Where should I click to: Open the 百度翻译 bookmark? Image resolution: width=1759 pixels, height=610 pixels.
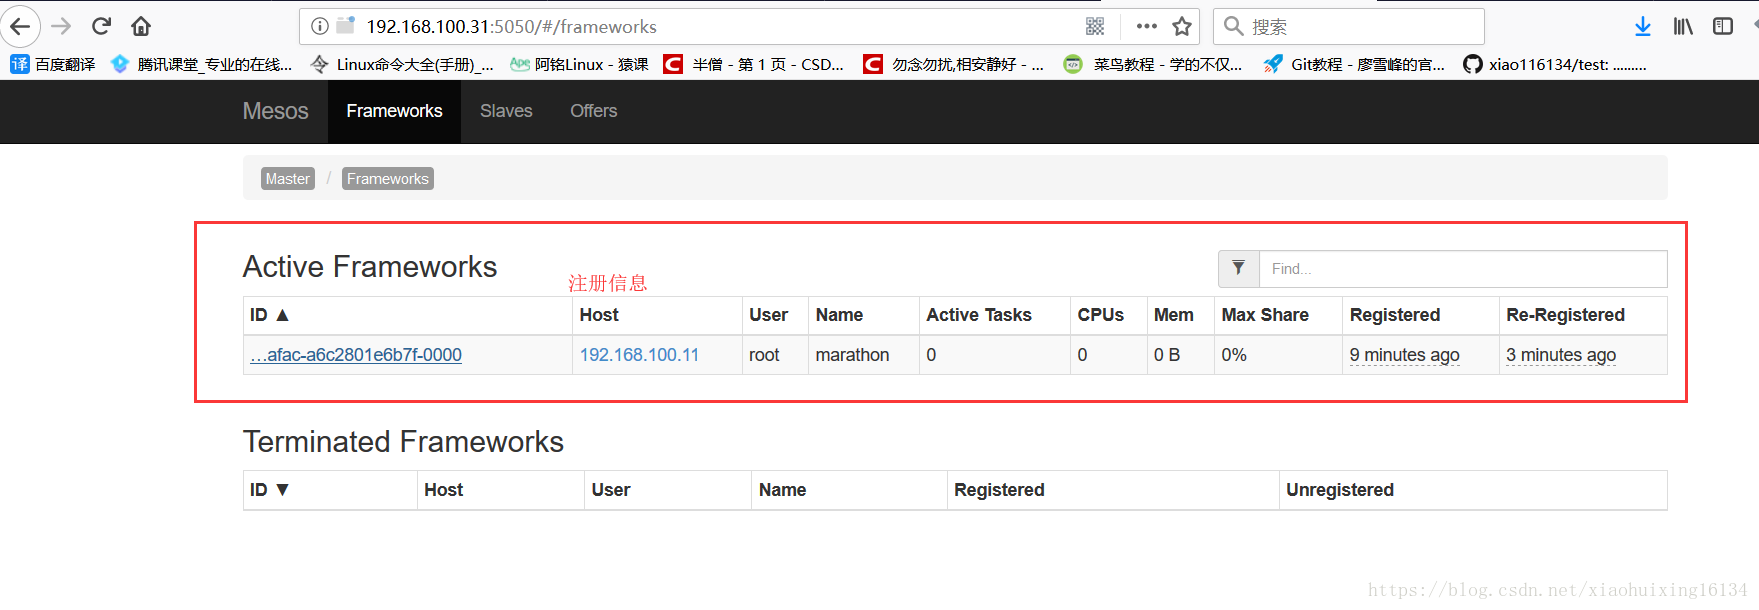pyautogui.click(x=53, y=64)
